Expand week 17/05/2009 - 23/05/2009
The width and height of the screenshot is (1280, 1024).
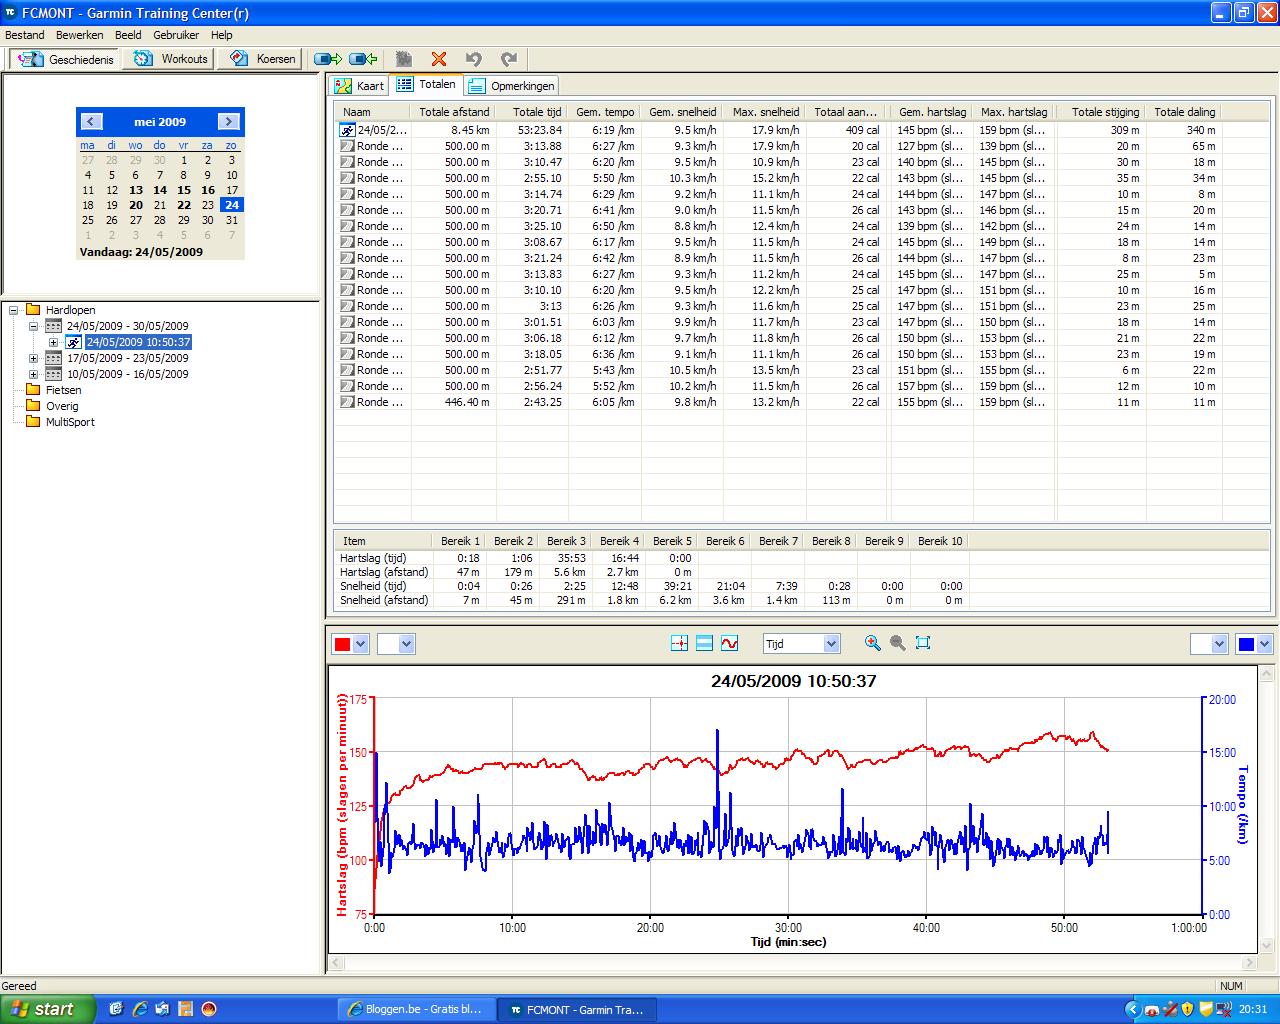coord(33,358)
